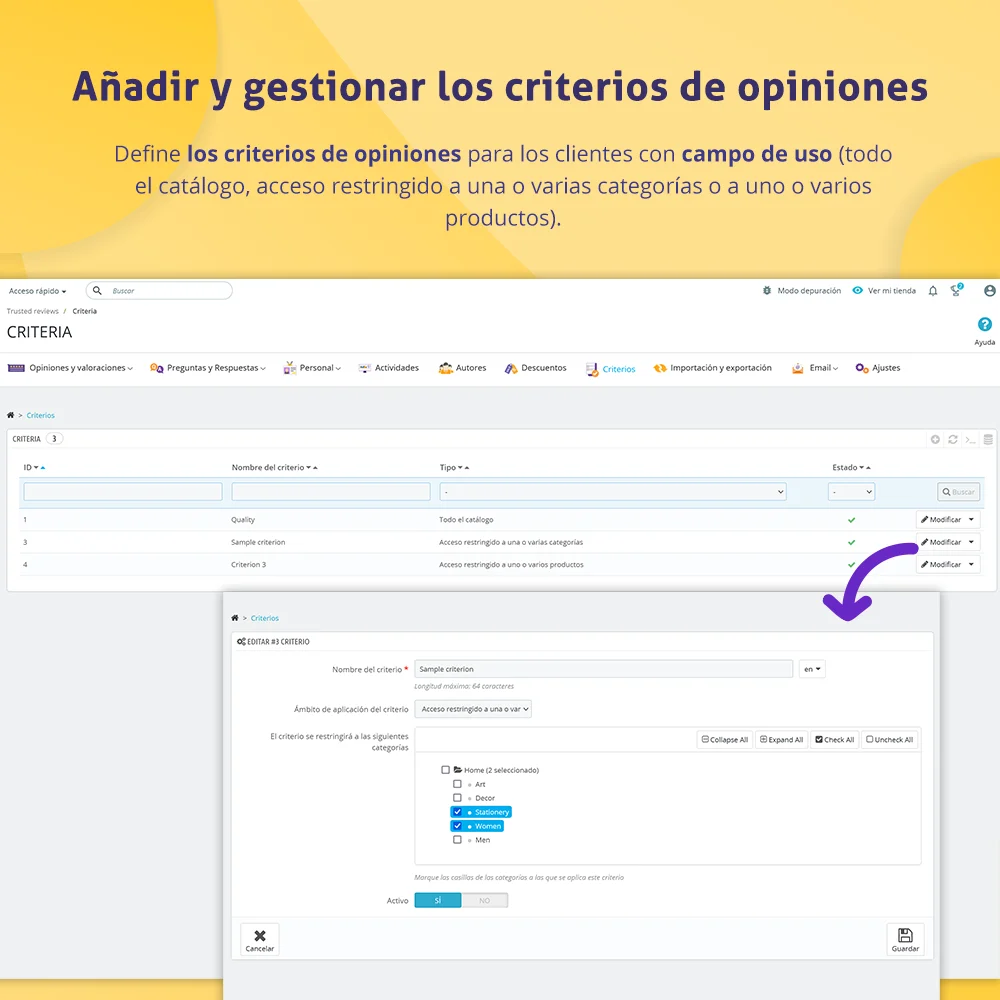The height and width of the screenshot is (1000, 1000).
Task: Refresh the criteria list
Action: pos(953,439)
